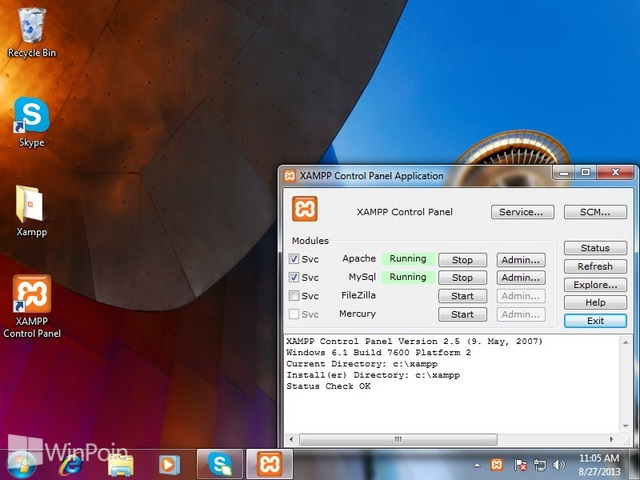Click horizontal scrollbar right arrow in log

point(611,440)
